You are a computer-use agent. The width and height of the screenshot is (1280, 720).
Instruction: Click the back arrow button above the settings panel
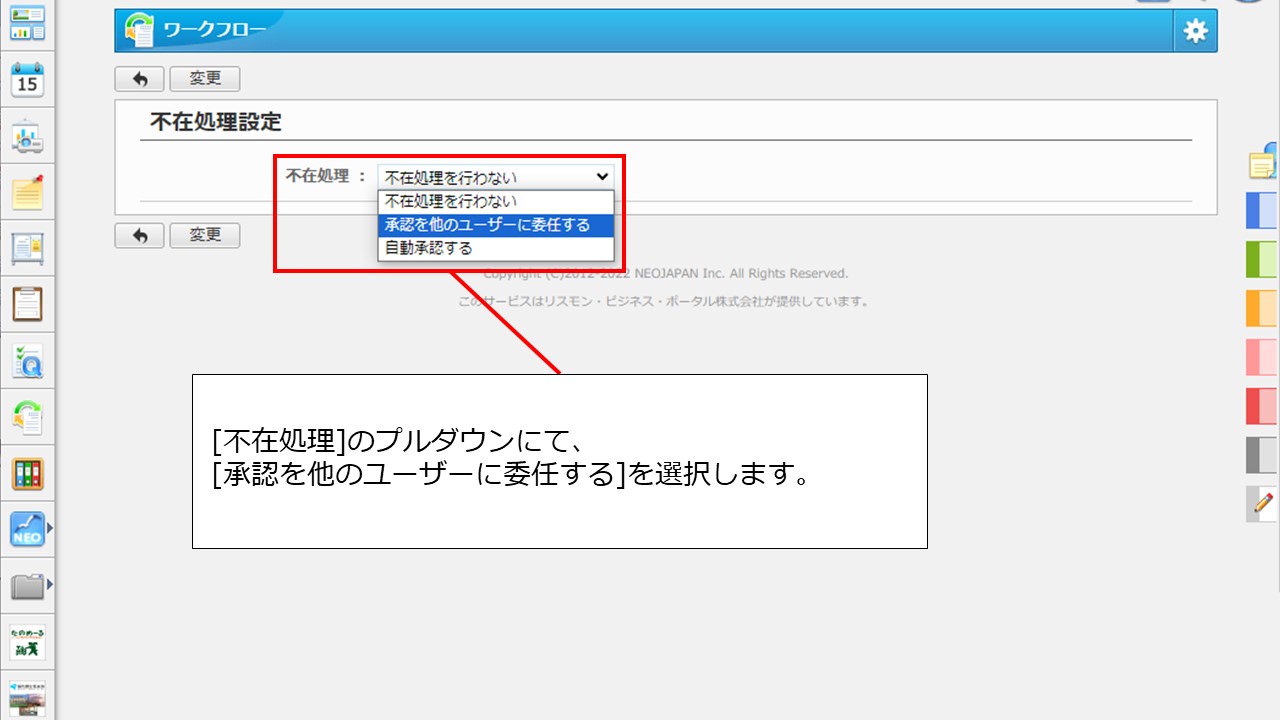coord(140,79)
